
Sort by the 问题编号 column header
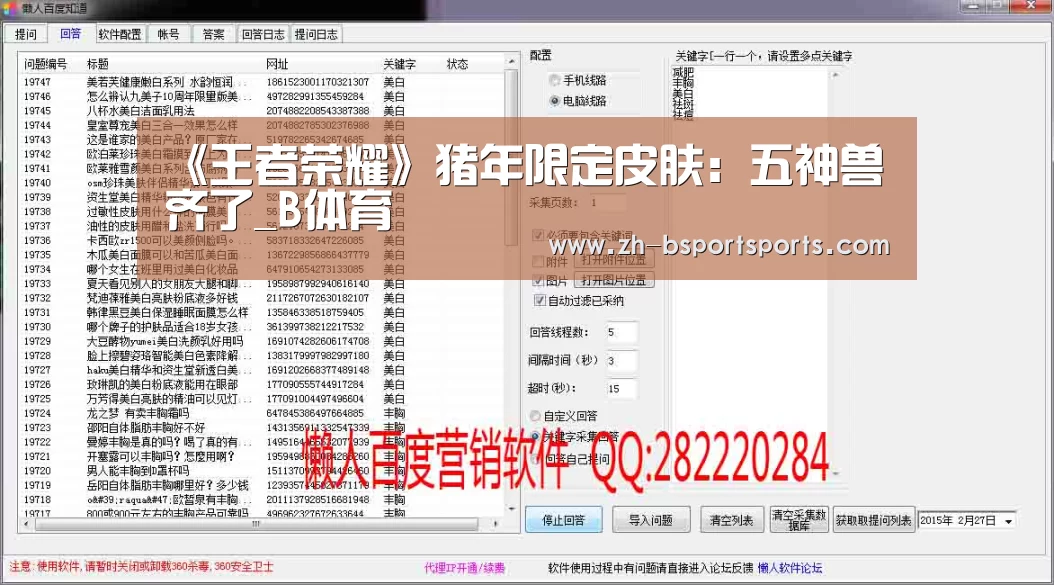46,64
